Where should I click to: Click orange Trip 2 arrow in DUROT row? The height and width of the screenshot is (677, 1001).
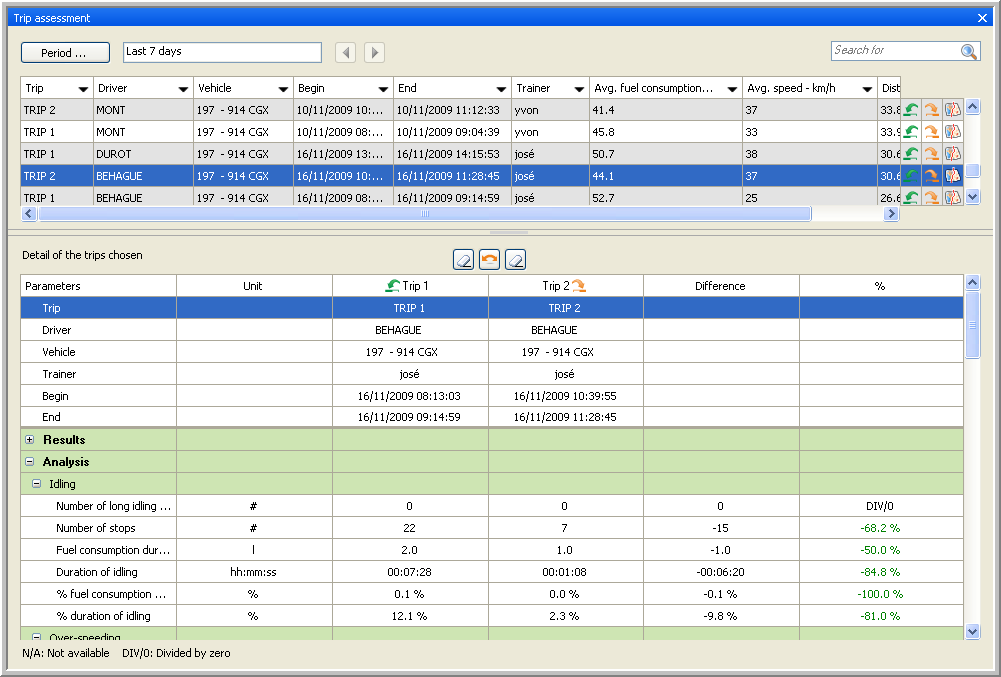click(931, 154)
